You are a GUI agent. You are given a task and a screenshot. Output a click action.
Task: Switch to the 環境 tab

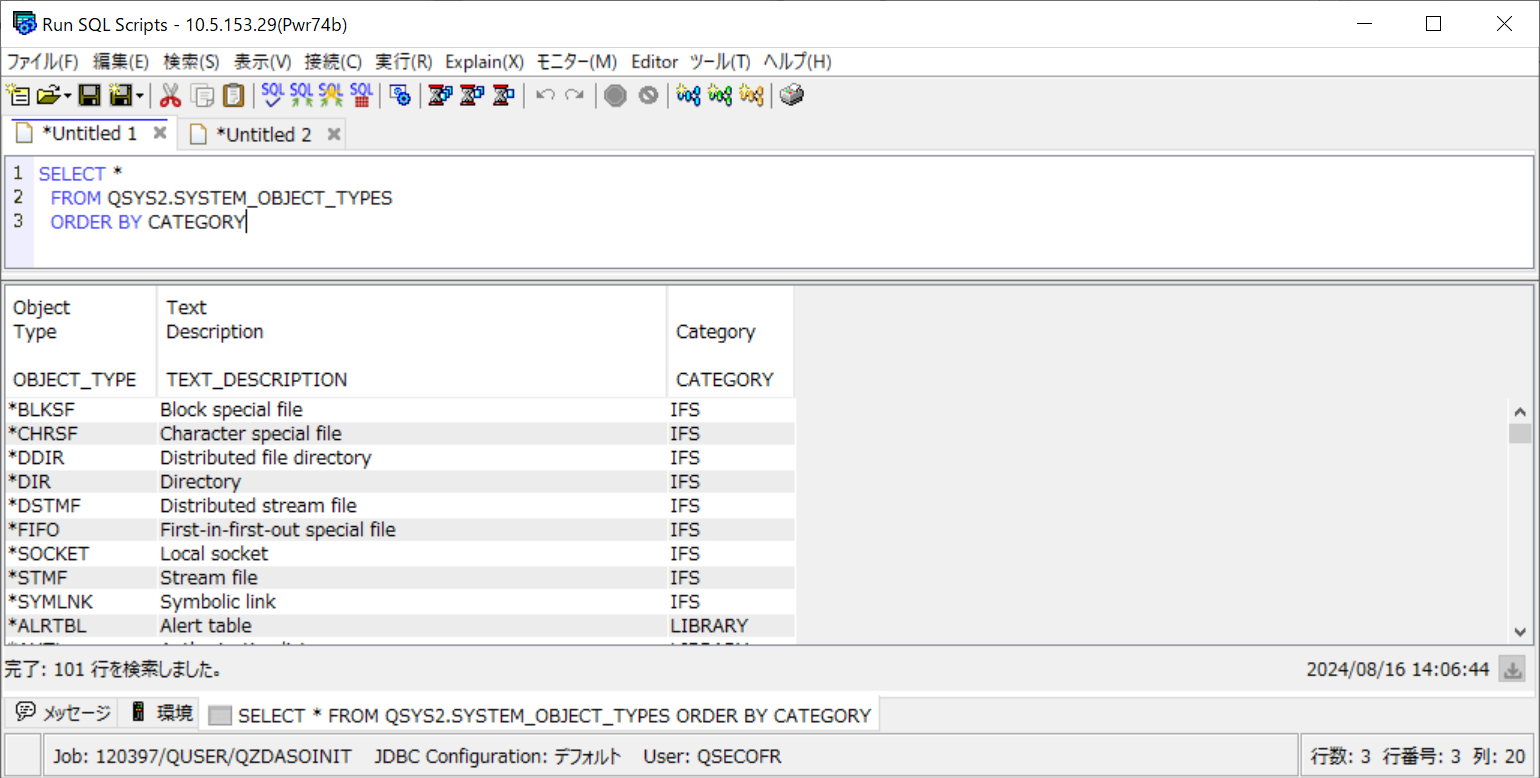[161, 713]
